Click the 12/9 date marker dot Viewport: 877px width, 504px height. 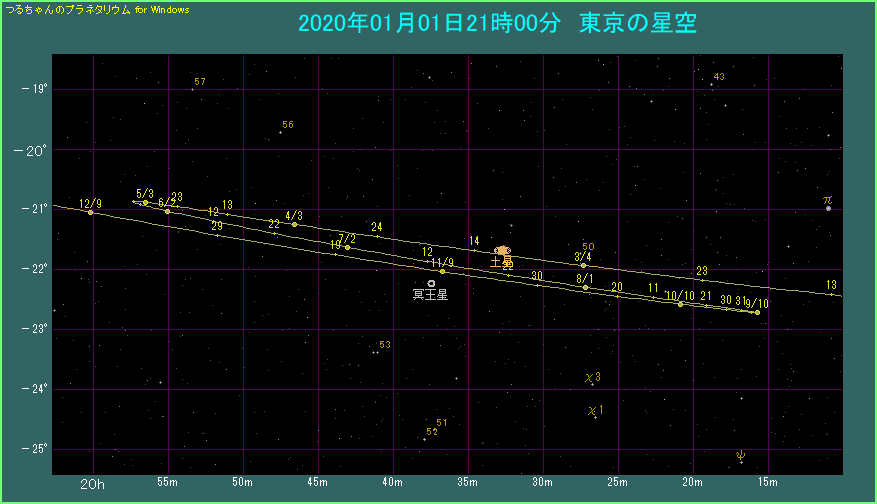(91, 212)
